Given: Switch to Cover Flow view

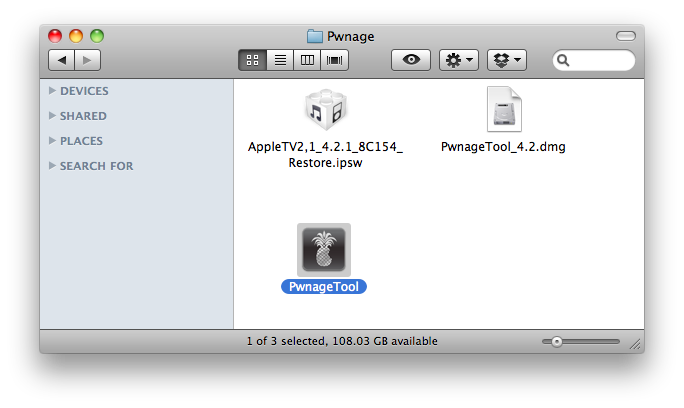Looking at the screenshot, I should [333, 60].
